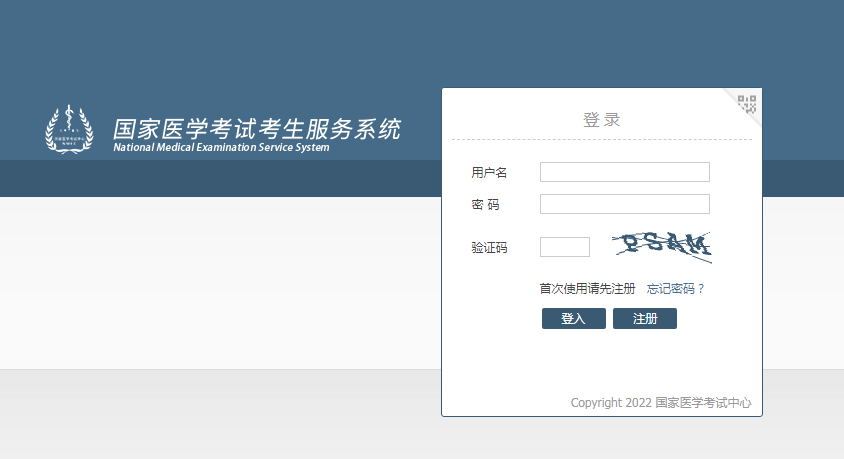Click the Copyright 2022 footer text
Image resolution: width=844 pixels, height=459 pixels.
(x=611, y=403)
